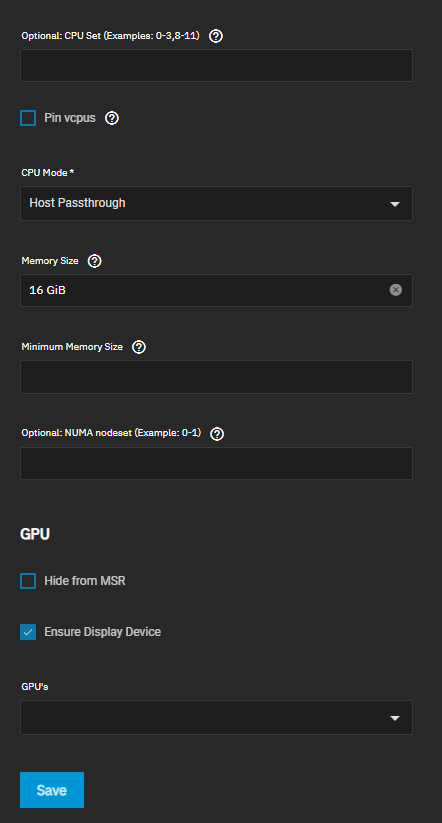Clear the 16 GiB memory value
Image resolution: width=442 pixels, height=823 pixels.
click(396, 290)
